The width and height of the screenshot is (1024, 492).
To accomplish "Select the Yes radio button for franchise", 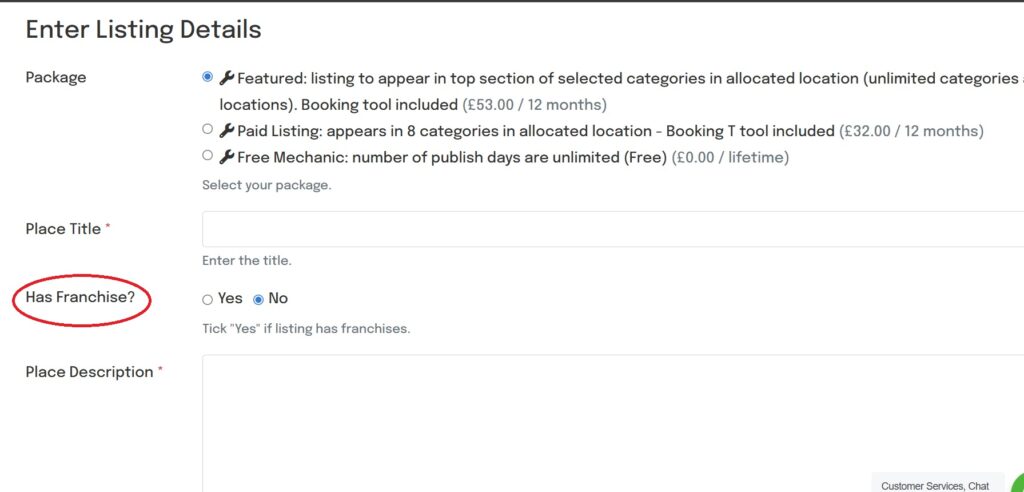I will 208,299.
